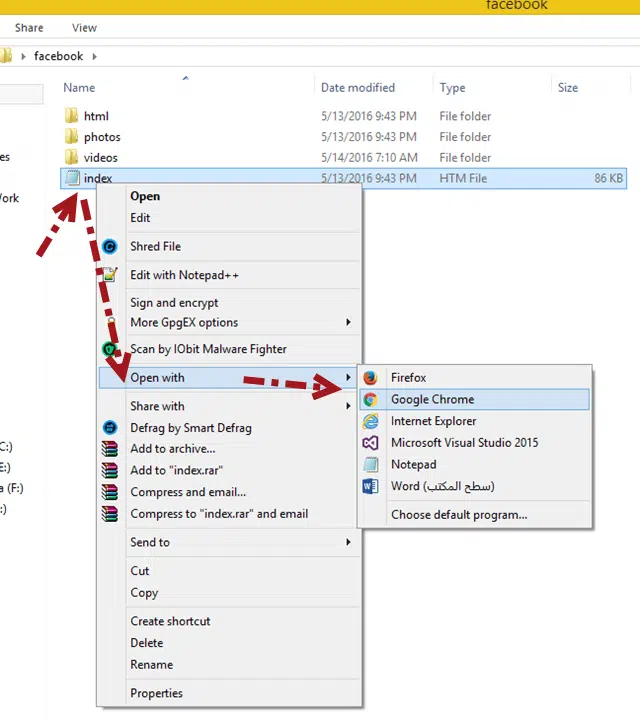640x720 pixels.
Task: Click facebook in the address breadcrumb
Action: point(58,56)
